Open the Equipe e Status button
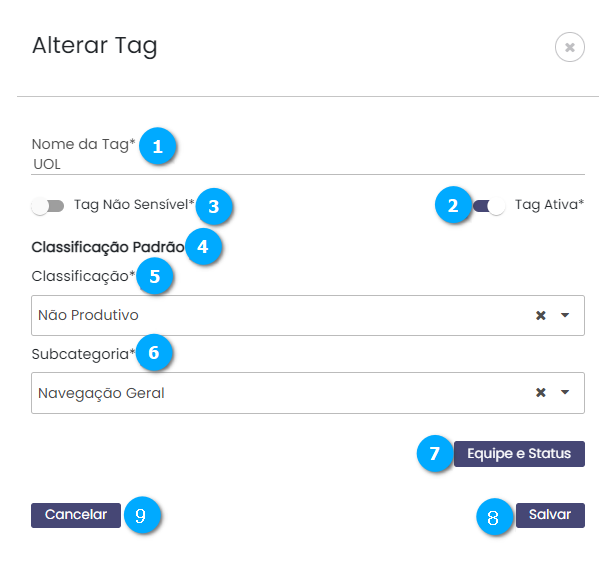The height and width of the screenshot is (564, 613). tap(519, 453)
